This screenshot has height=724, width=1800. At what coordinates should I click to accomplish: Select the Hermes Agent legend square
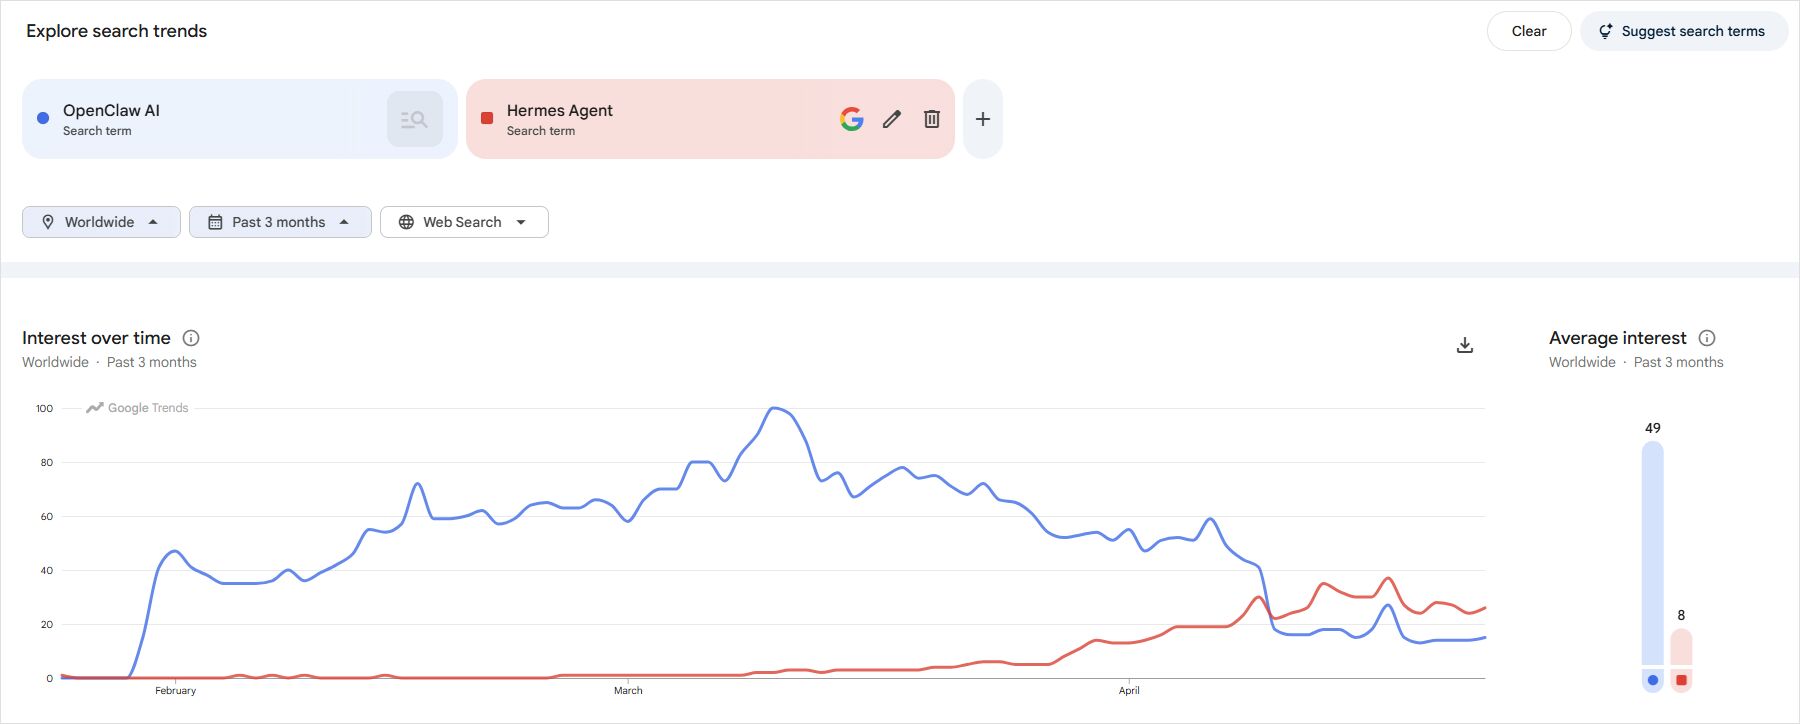tap(1682, 680)
